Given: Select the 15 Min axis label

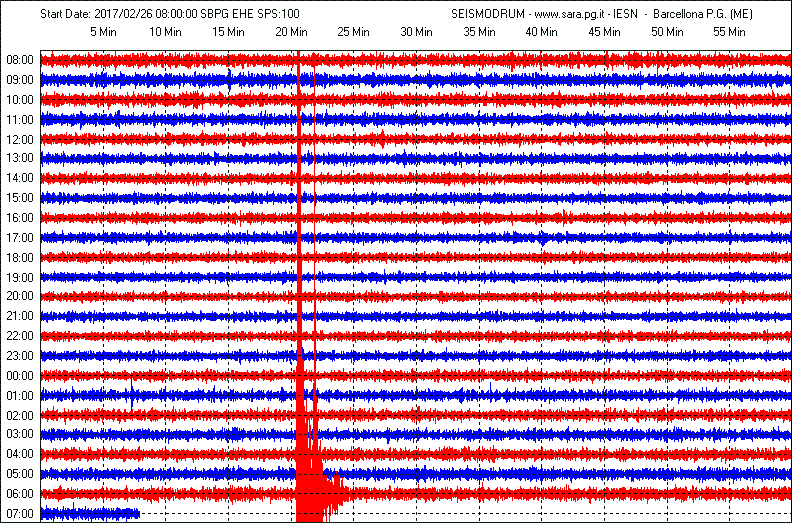Looking at the screenshot, I should [228, 32].
